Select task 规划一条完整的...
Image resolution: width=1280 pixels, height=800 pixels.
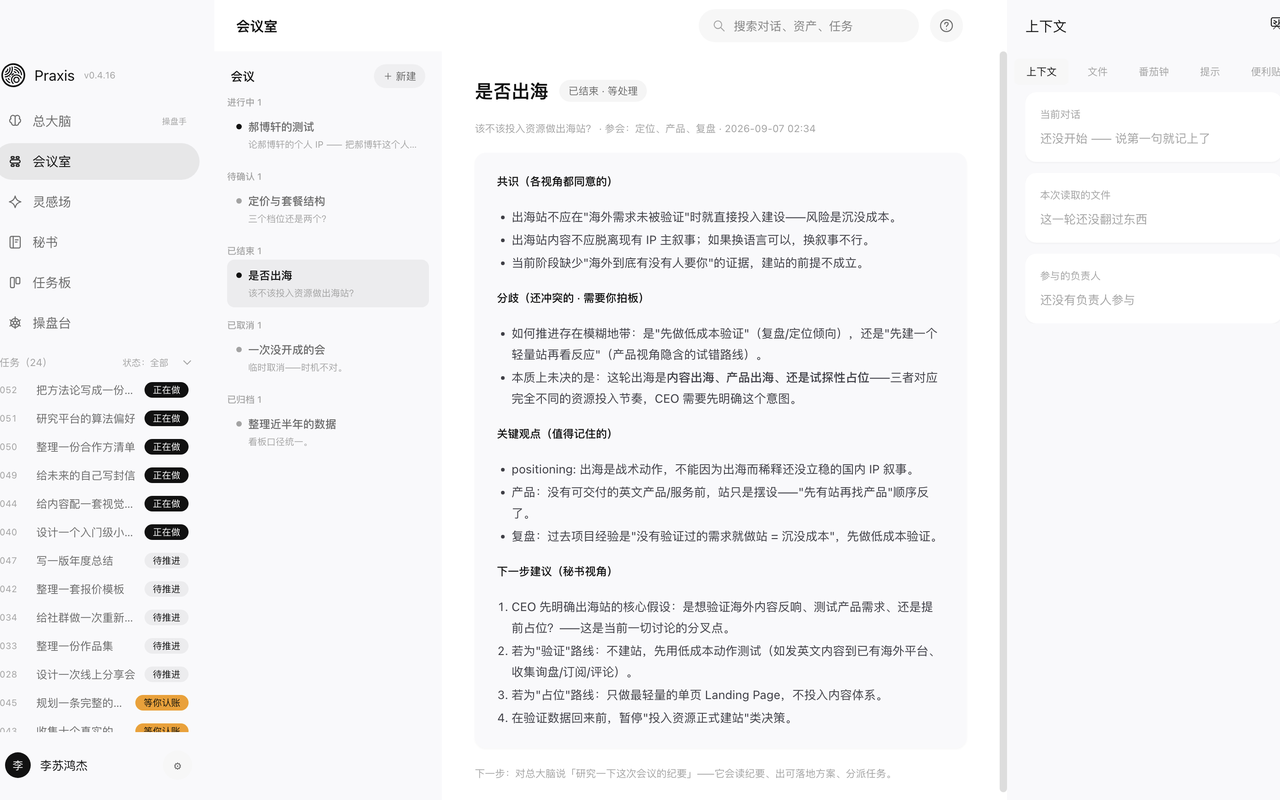point(96,703)
